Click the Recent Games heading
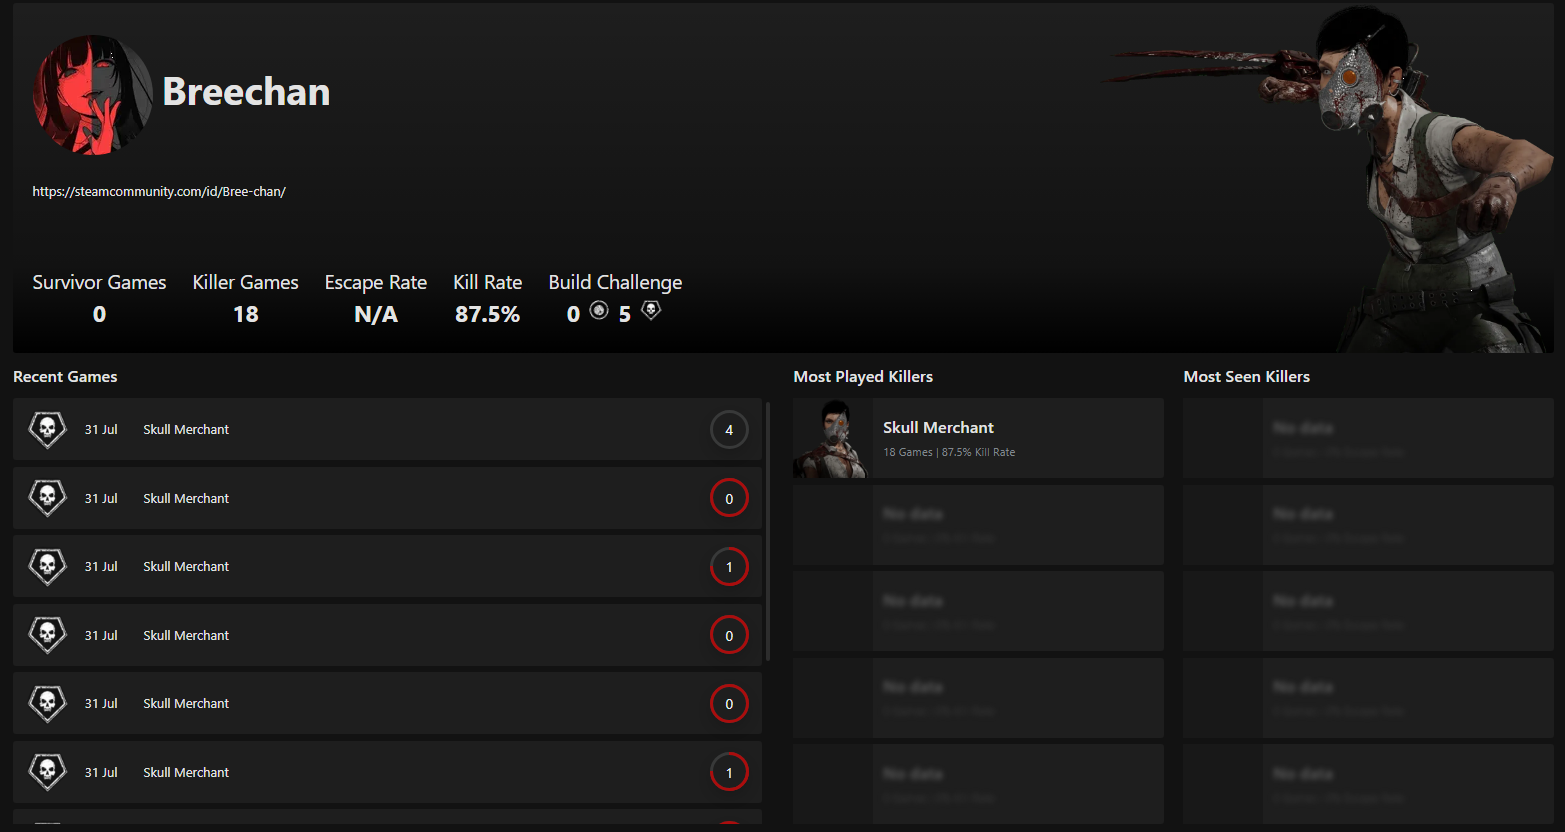Screen dimensions: 1565x832 pos(65,377)
